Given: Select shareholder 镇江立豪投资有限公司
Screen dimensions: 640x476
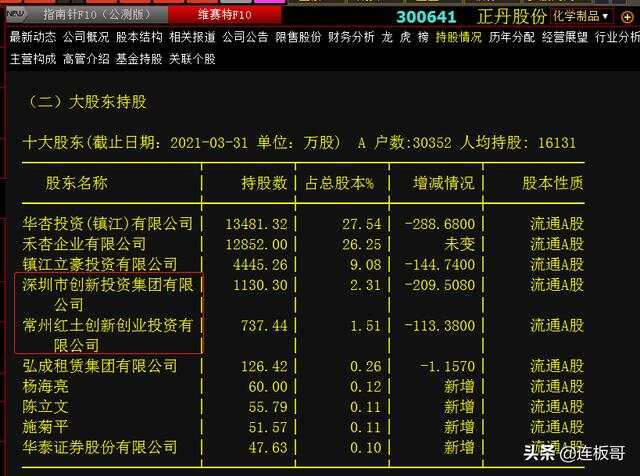Looking at the screenshot, I should (100, 265).
